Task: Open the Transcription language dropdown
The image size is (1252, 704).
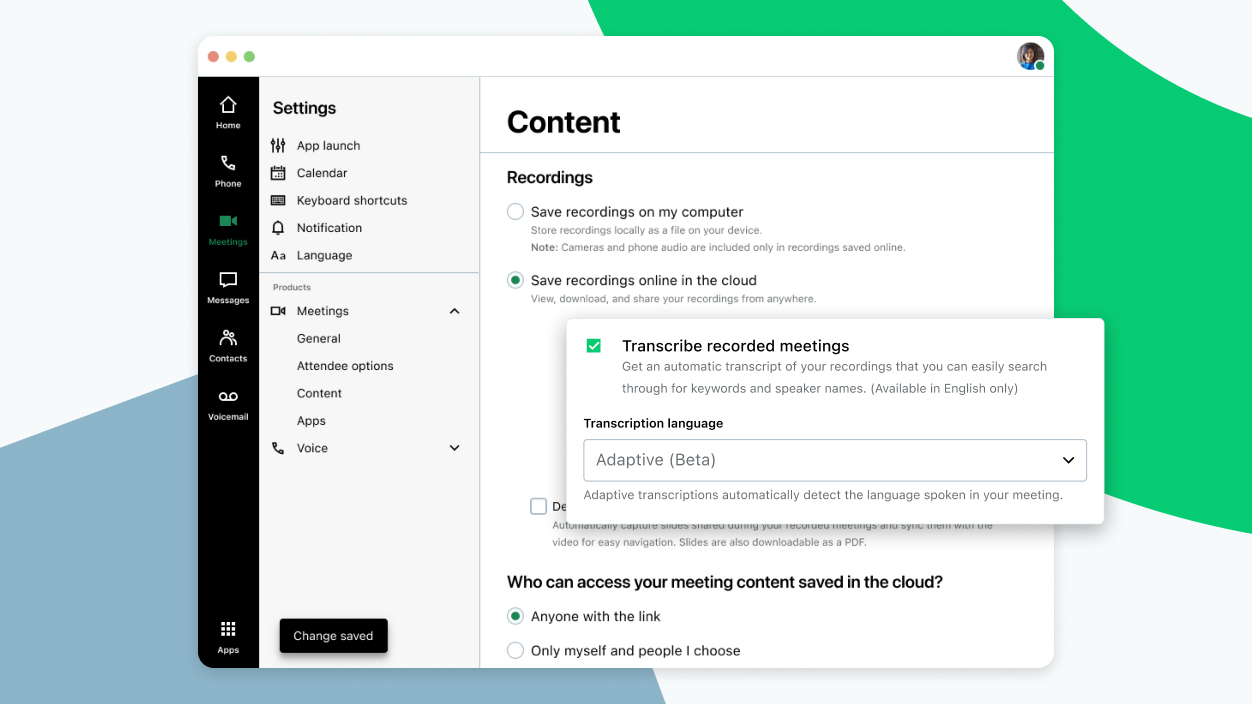Action: tap(835, 460)
